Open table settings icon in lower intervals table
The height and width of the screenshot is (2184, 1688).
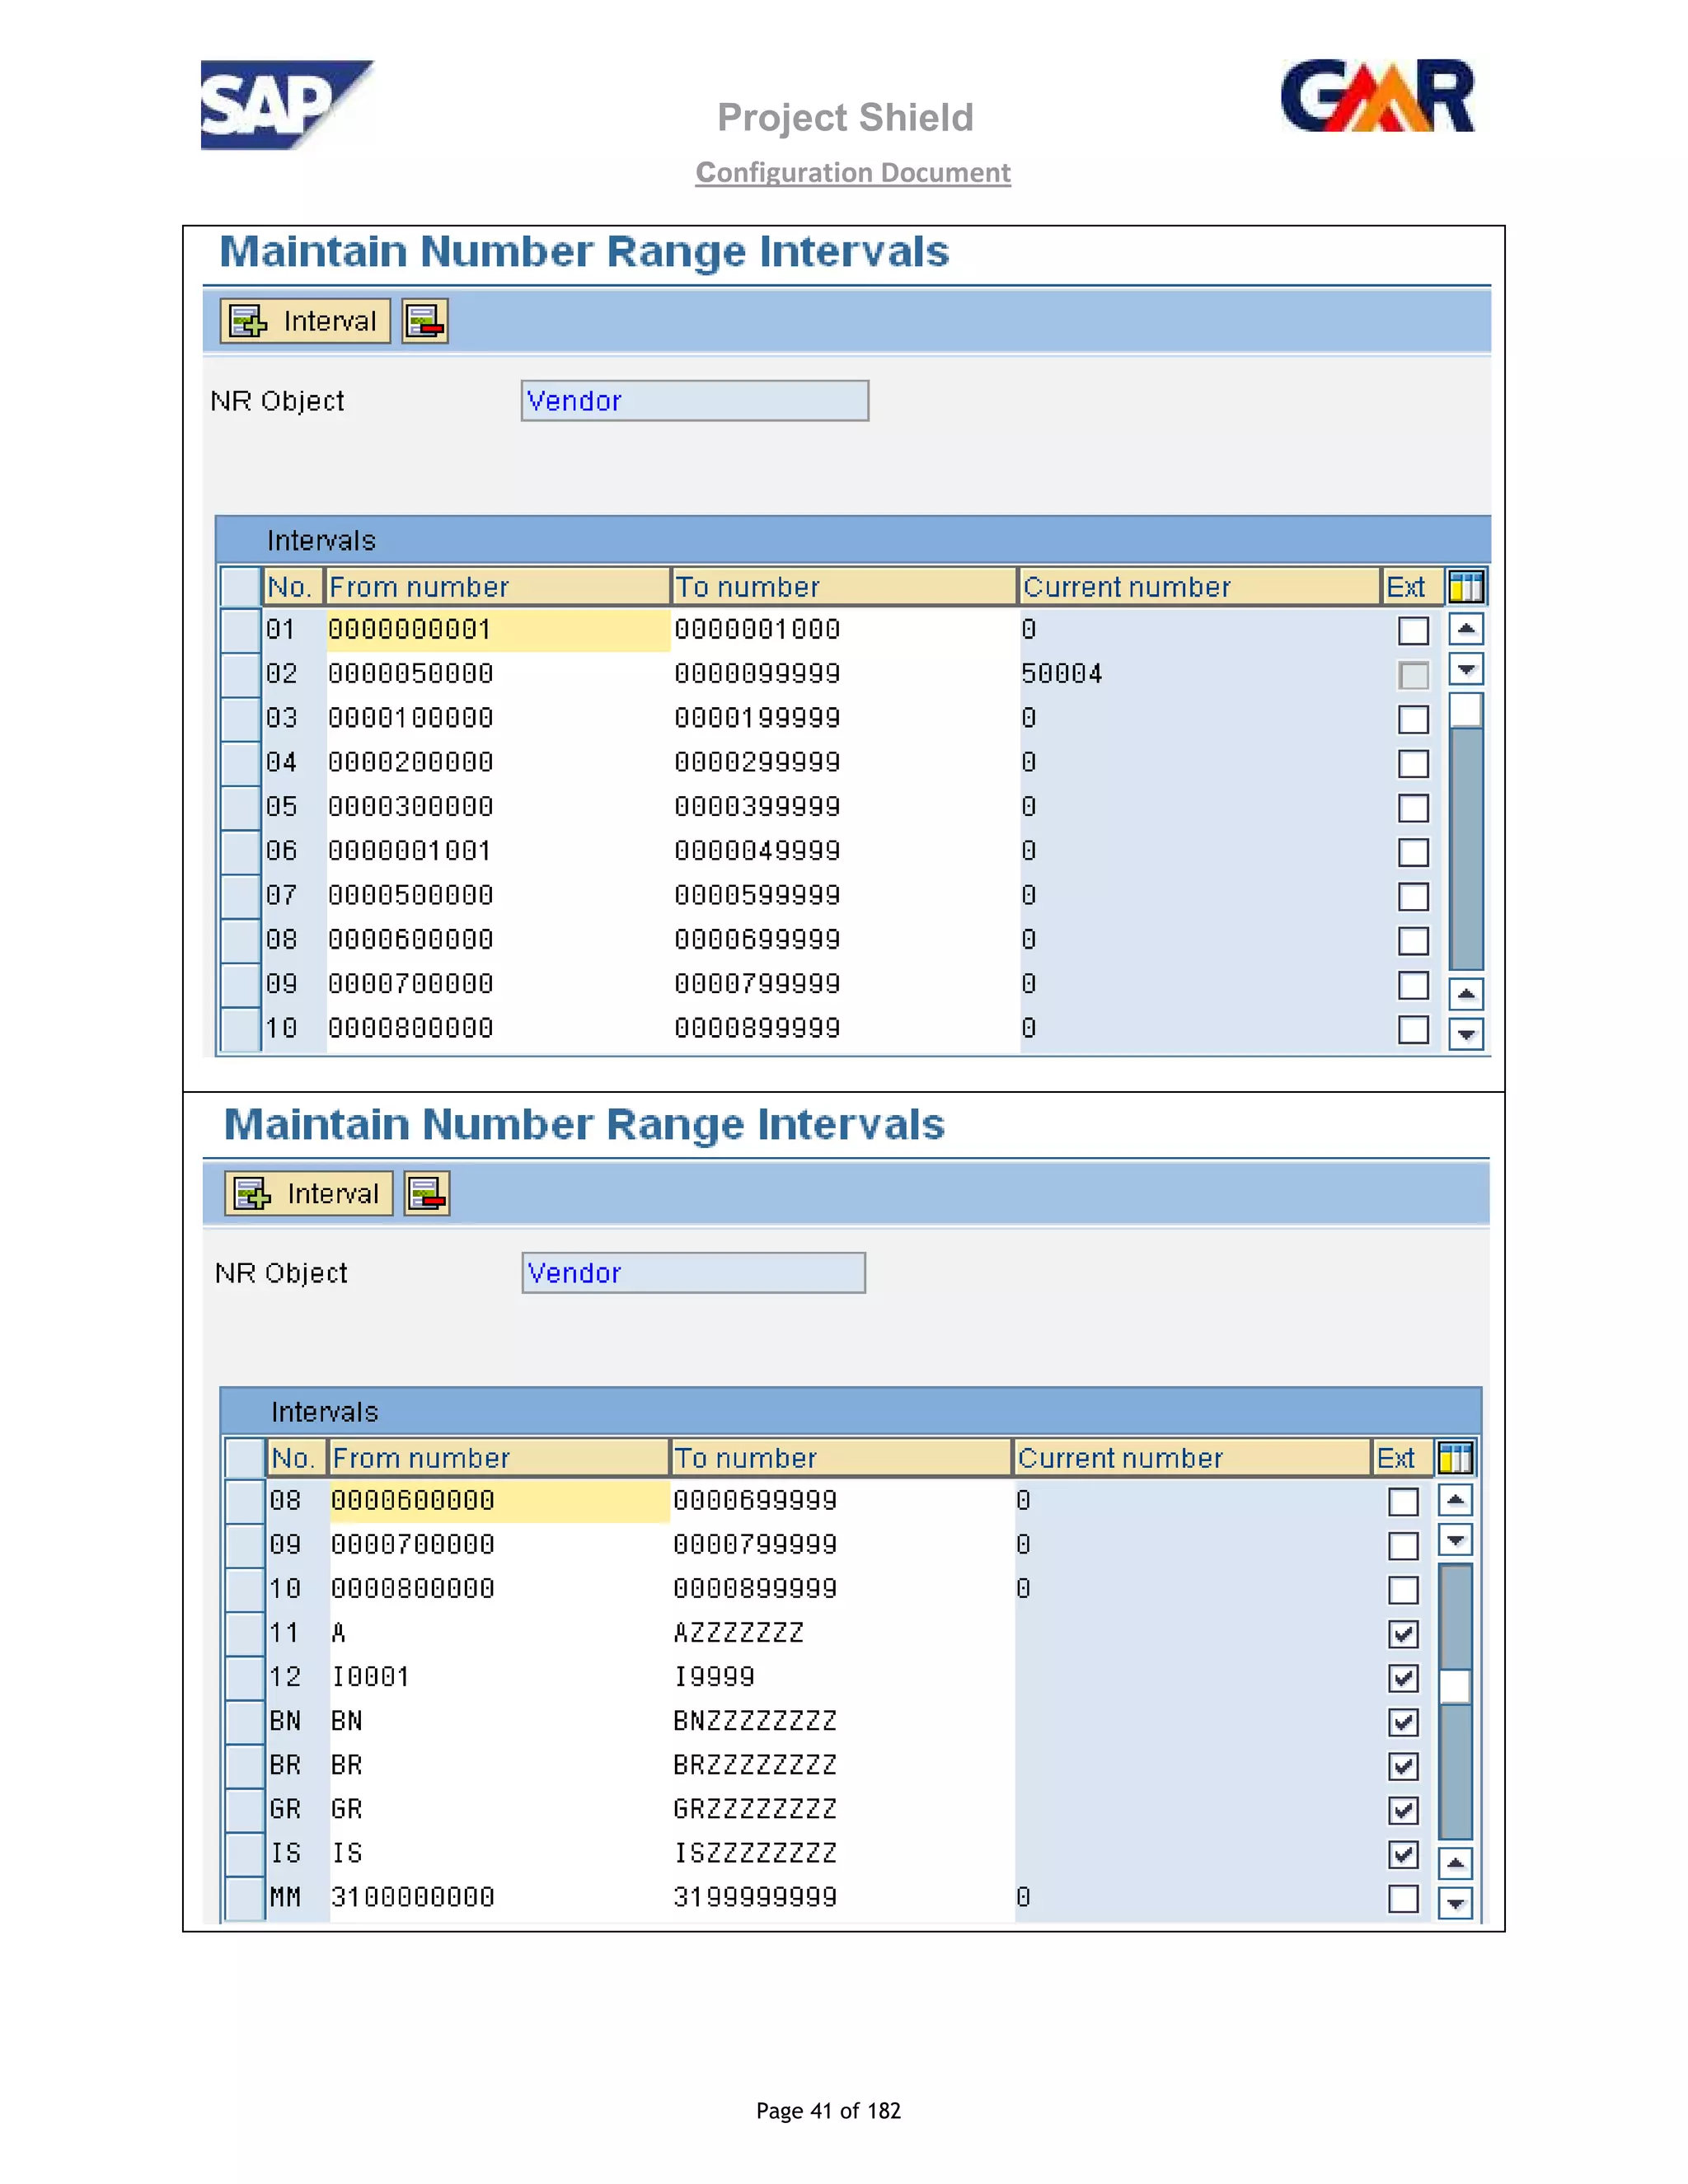[x=1456, y=1458]
